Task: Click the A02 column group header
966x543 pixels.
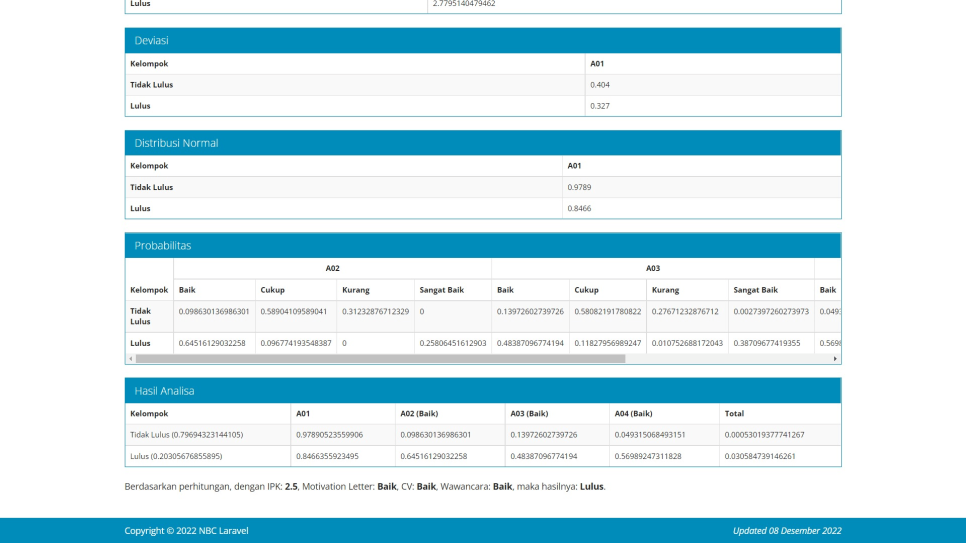Action: (333, 268)
